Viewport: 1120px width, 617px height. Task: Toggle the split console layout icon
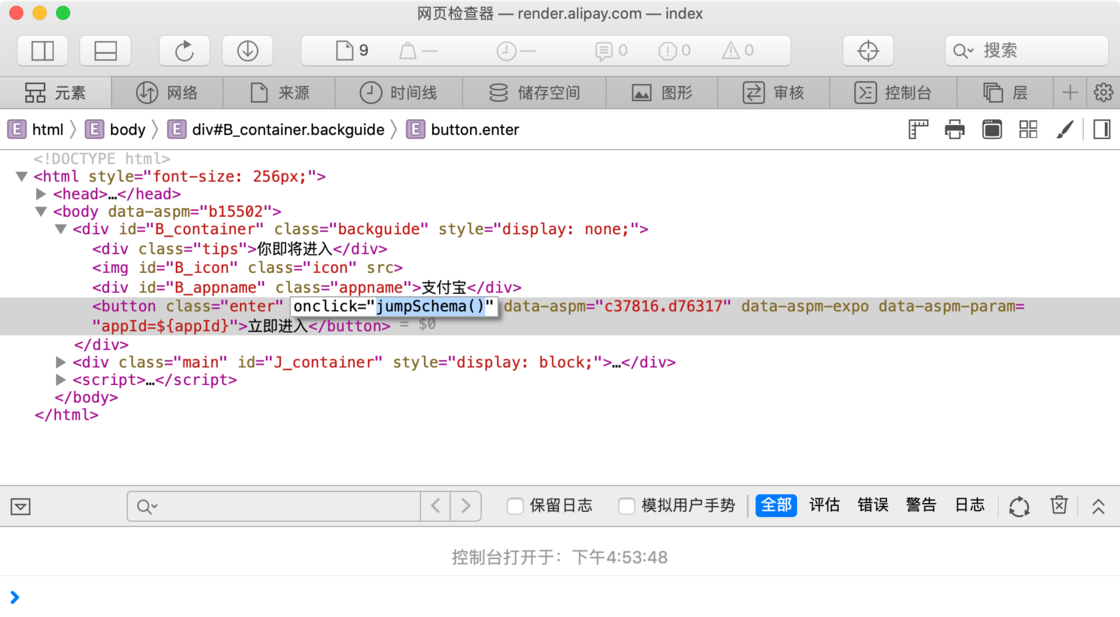click(105, 51)
